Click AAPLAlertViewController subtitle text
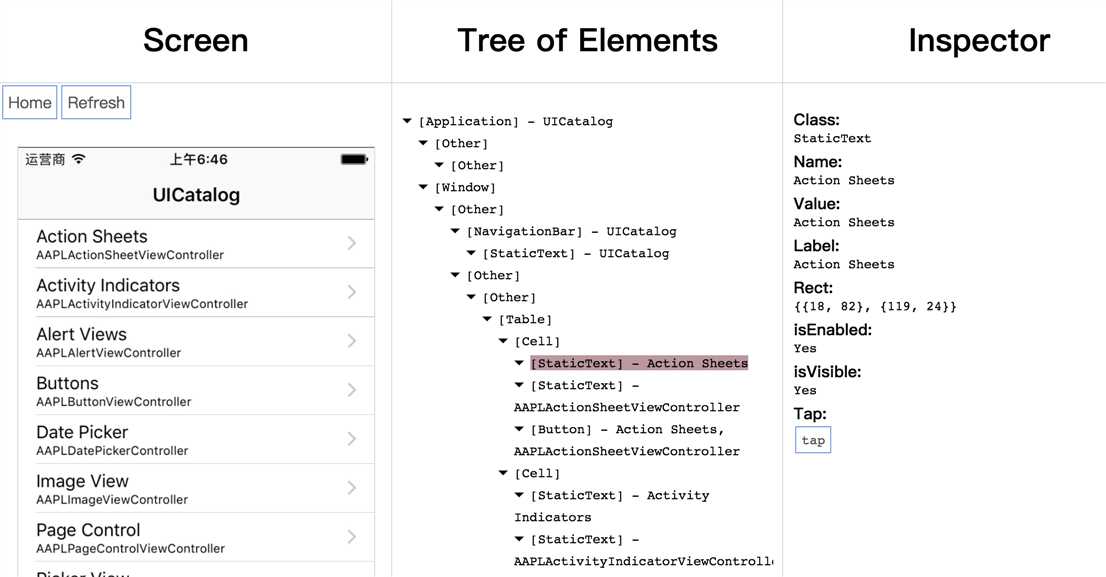 109,353
